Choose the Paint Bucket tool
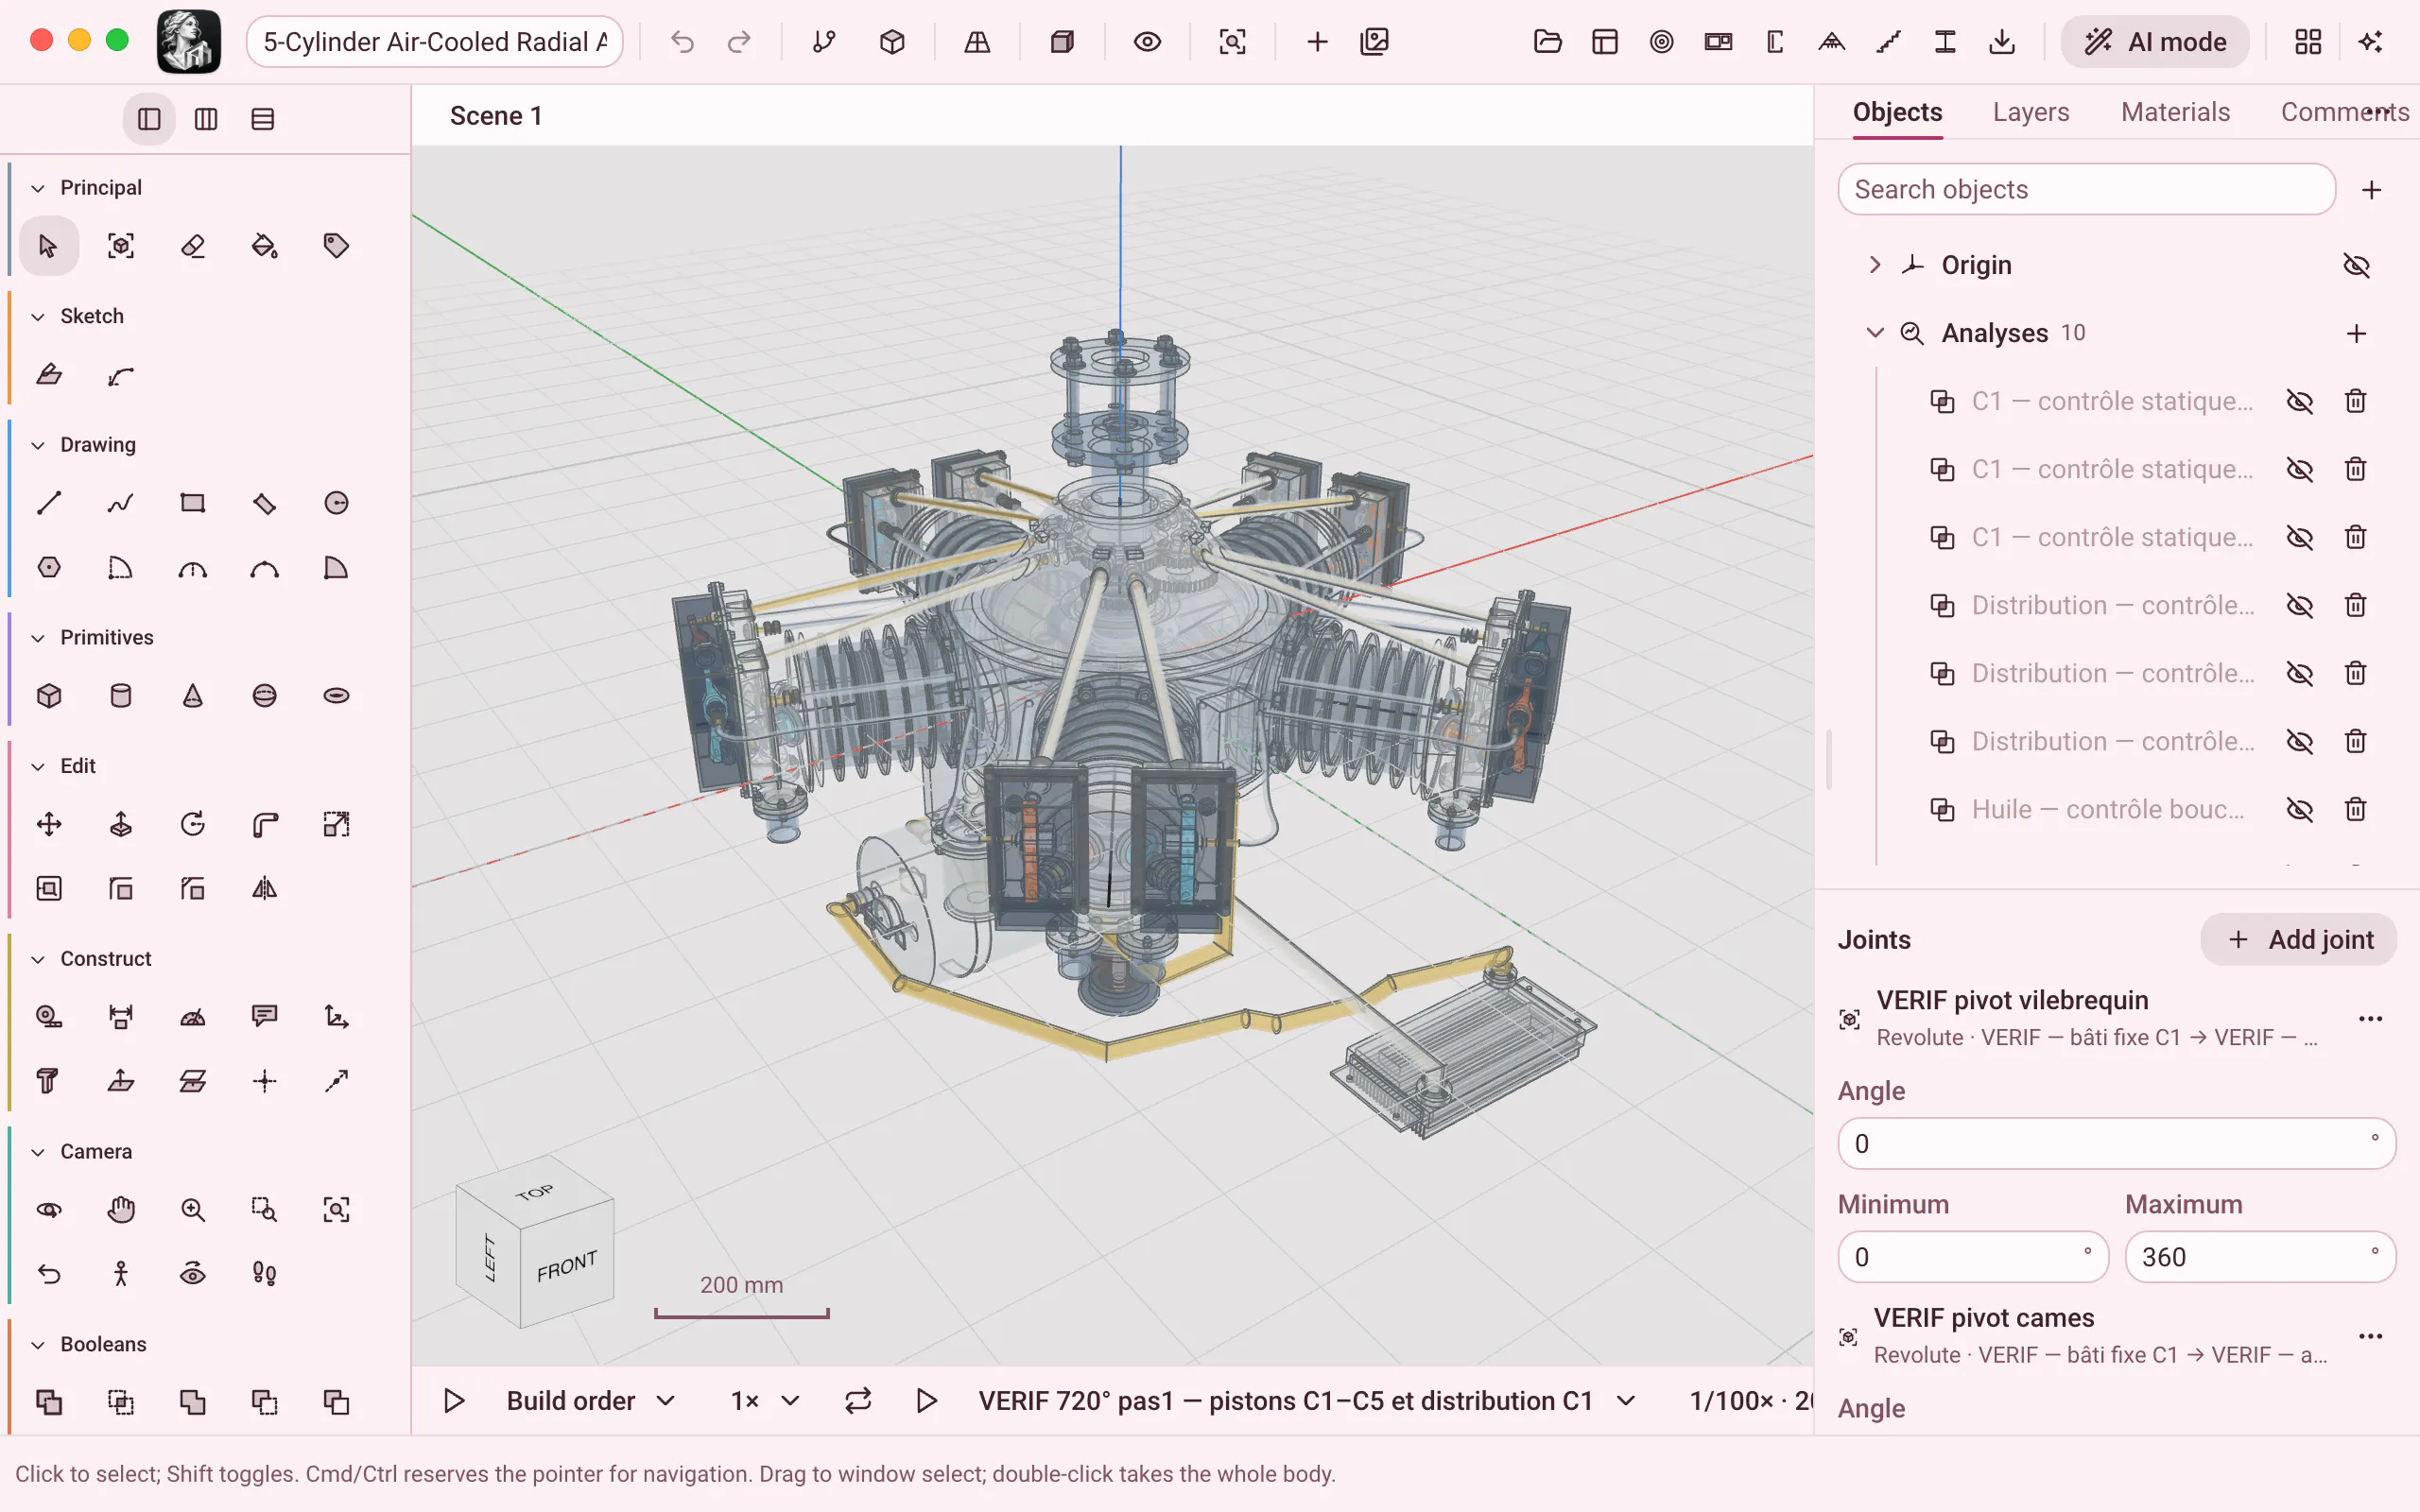The image size is (2420, 1512). click(x=264, y=246)
